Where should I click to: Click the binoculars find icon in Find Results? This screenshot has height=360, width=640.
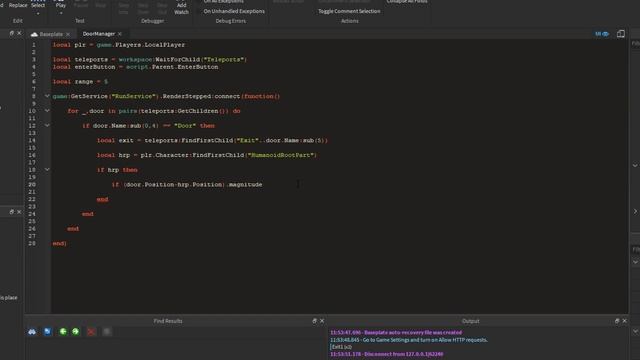pos(32,332)
